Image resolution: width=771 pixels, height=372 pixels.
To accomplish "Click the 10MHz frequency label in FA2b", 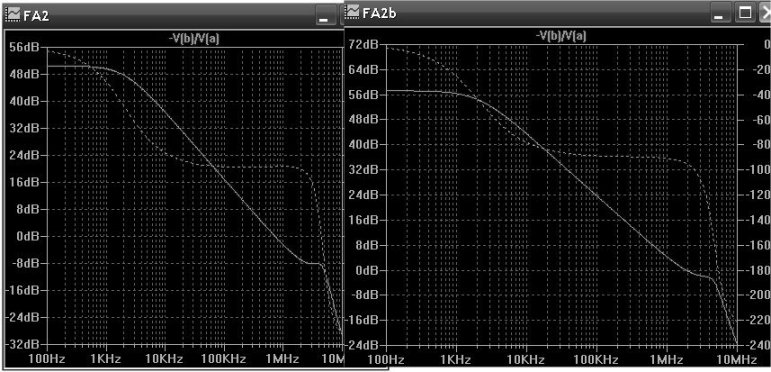I will click(737, 360).
